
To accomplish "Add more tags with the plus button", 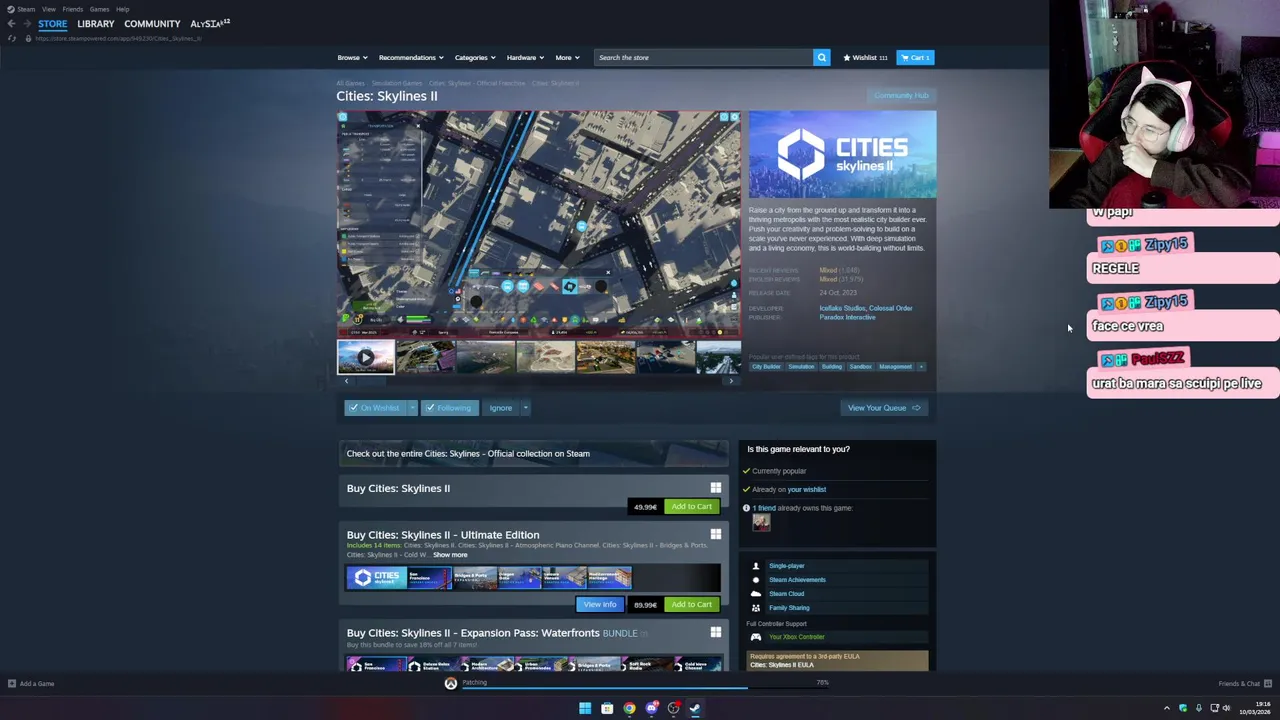I will [921, 367].
